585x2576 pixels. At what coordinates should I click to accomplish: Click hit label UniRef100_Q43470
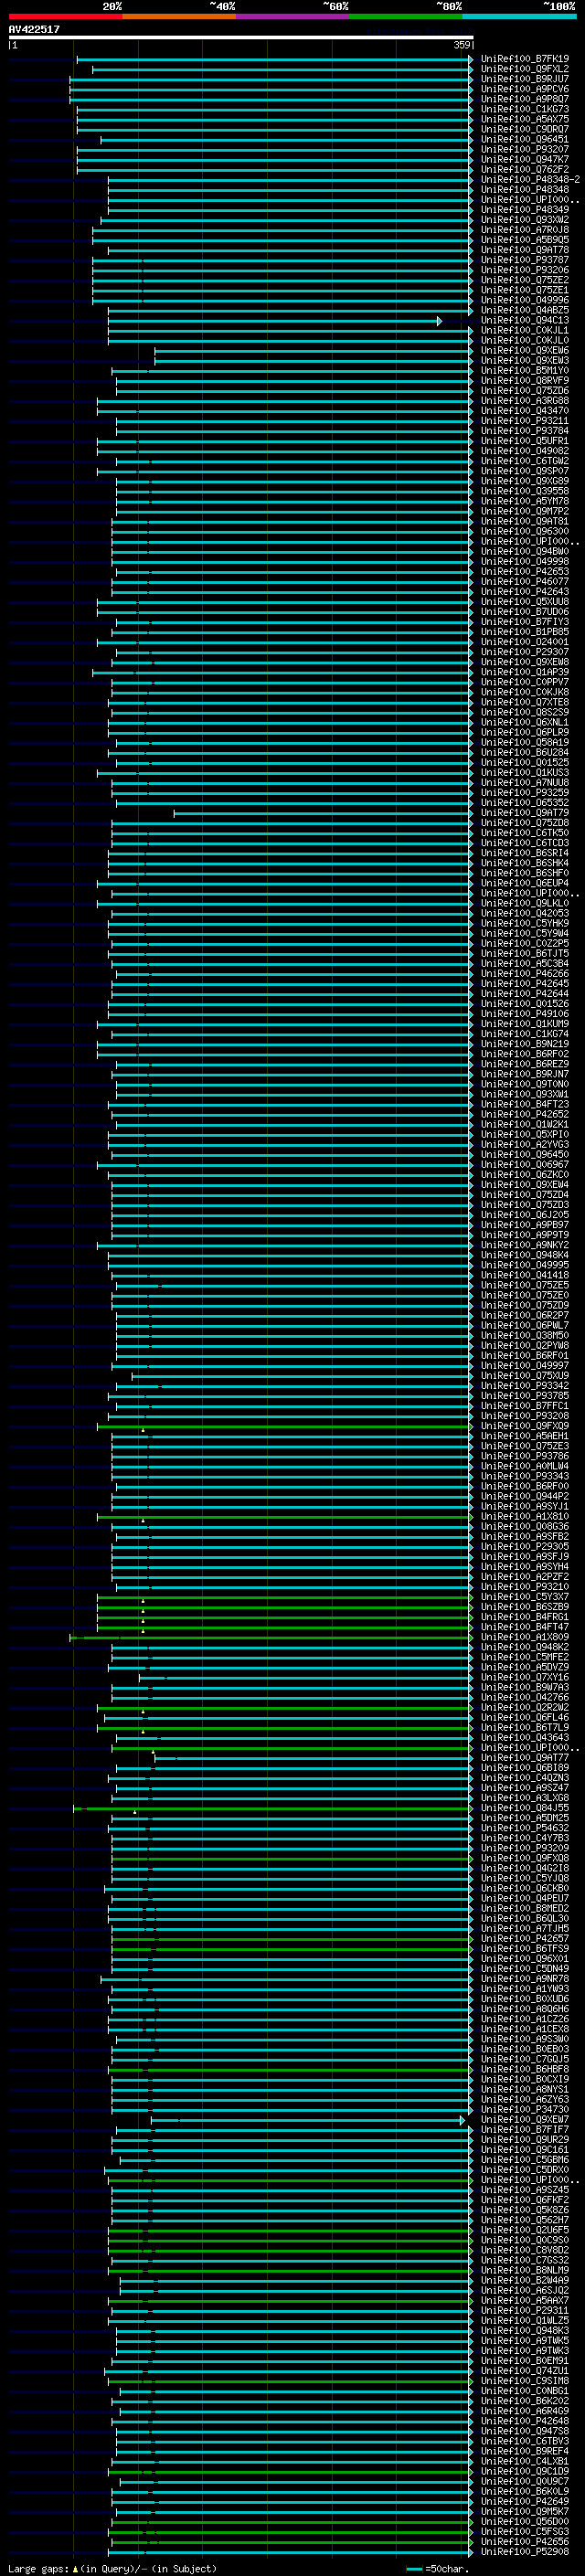coord(524,411)
